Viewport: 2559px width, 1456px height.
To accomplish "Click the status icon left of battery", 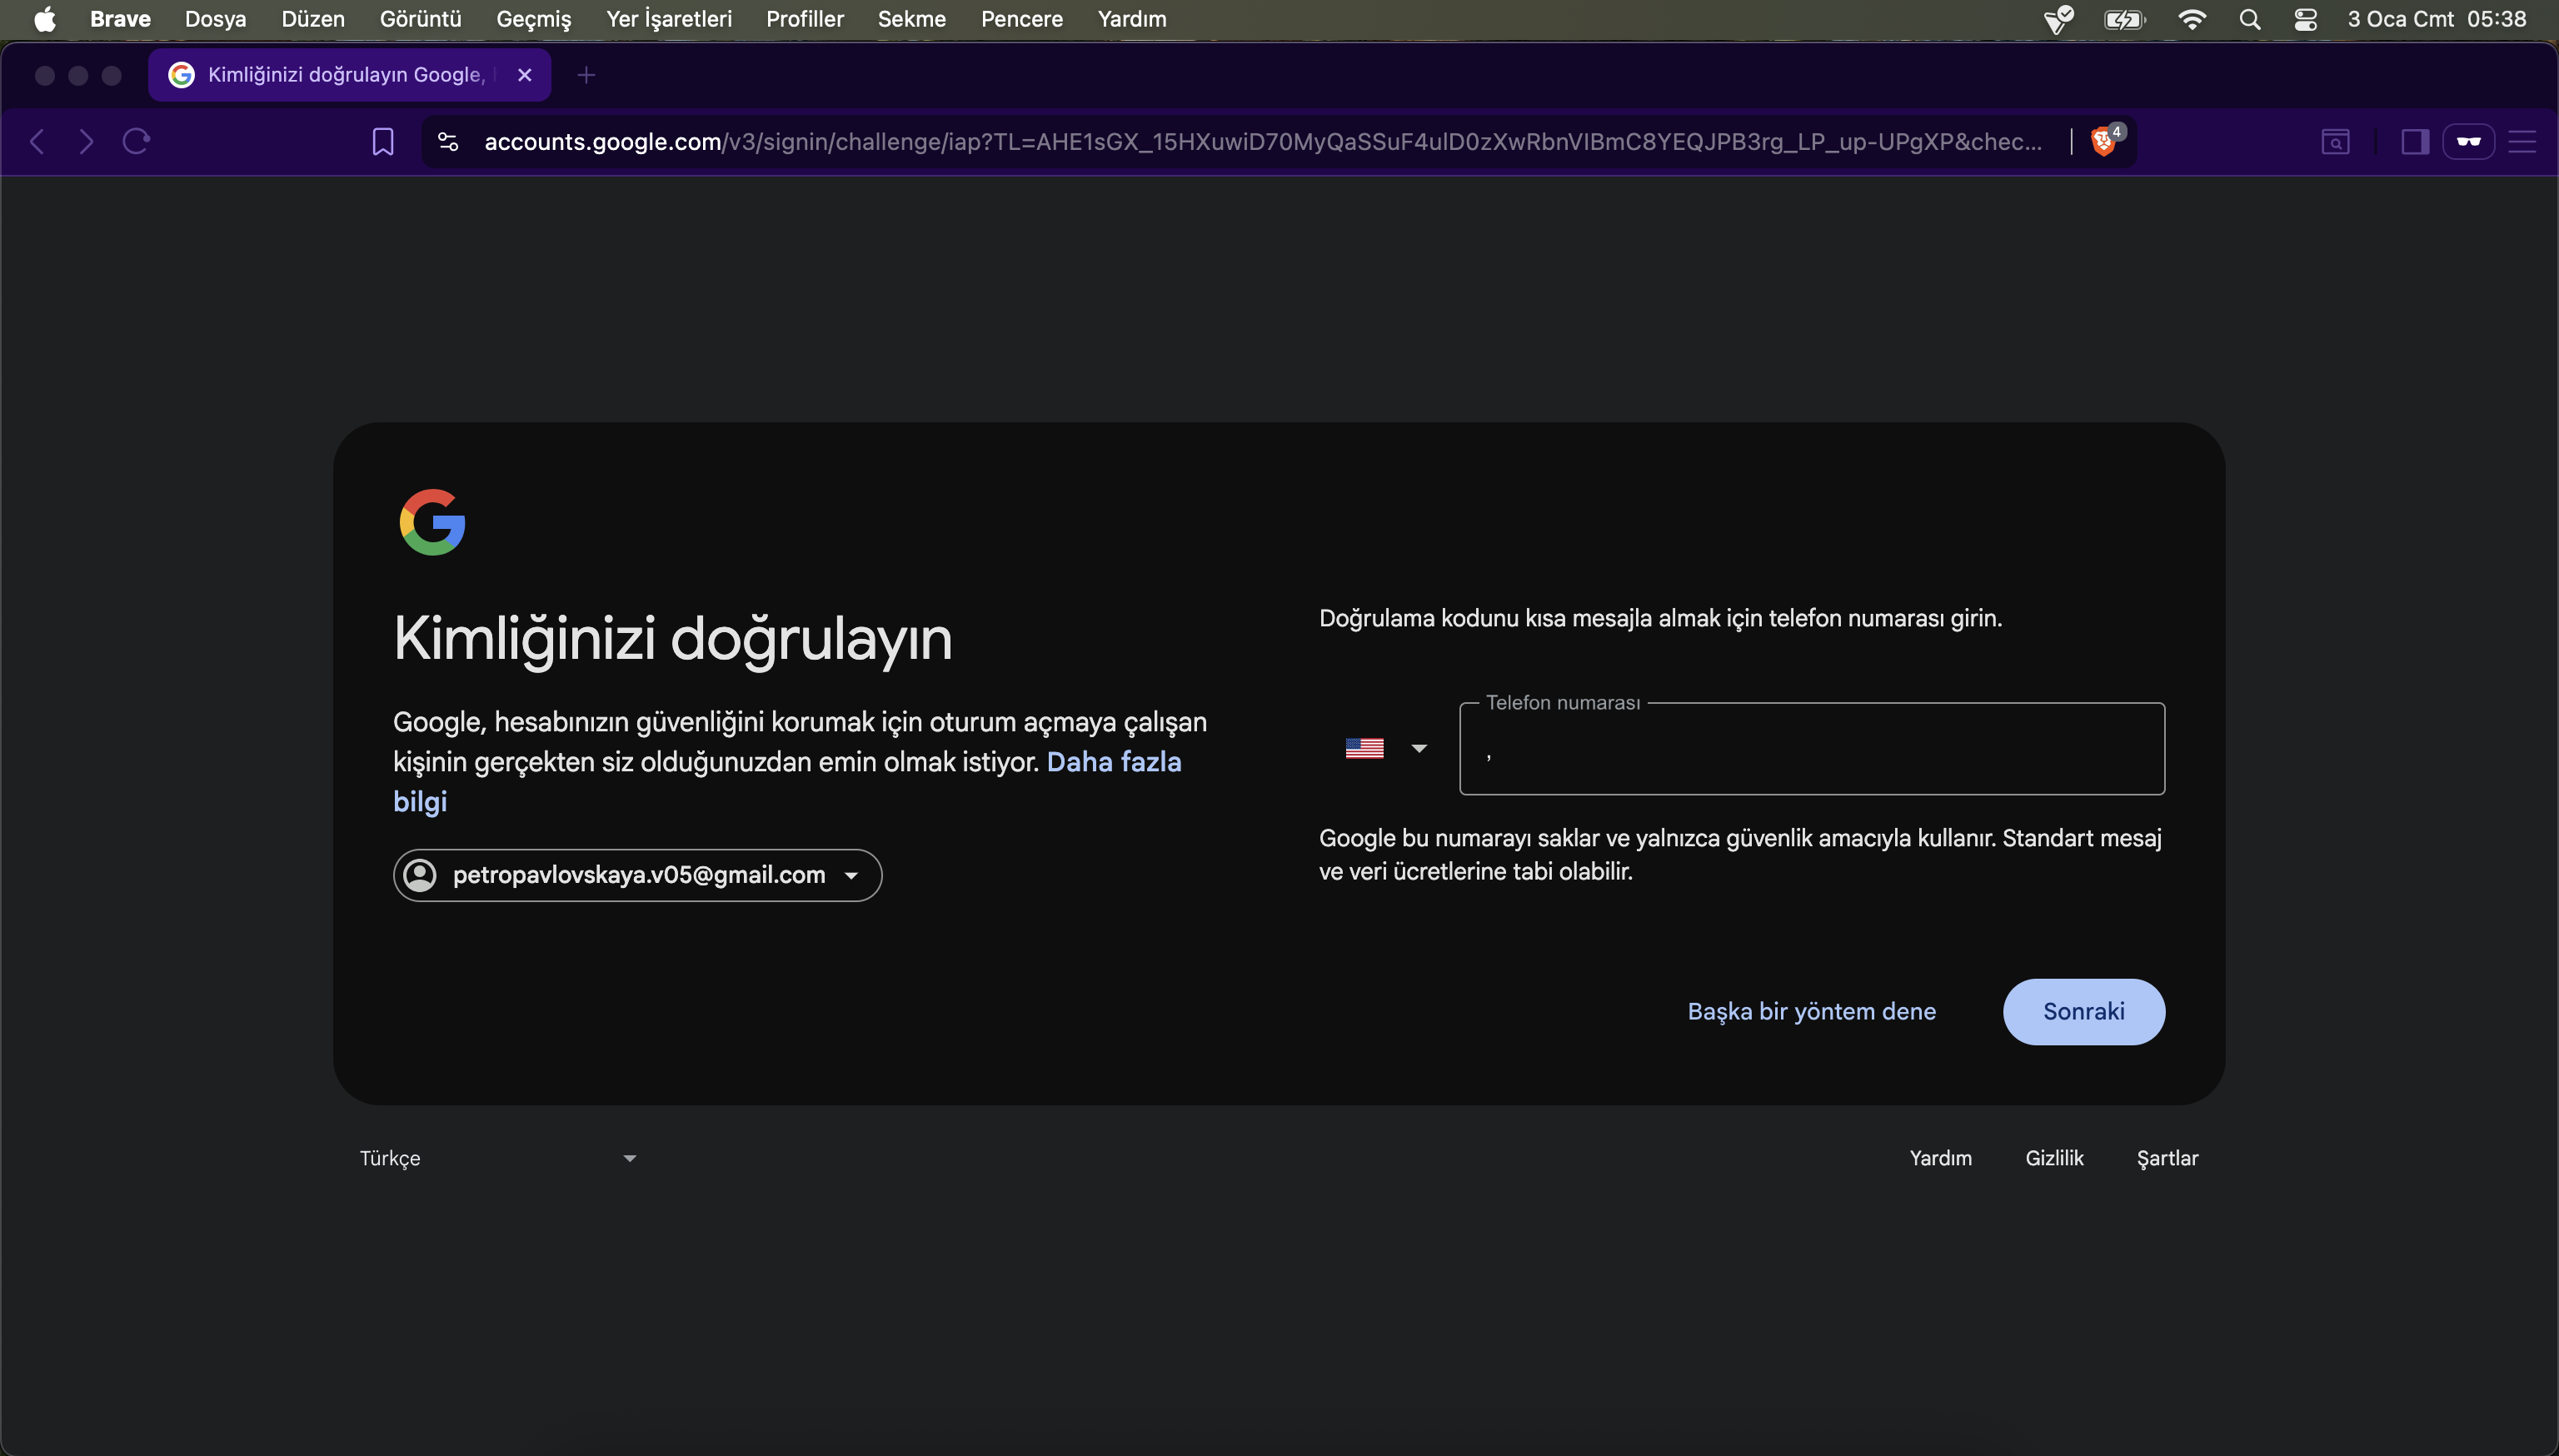I will 2058,19.
